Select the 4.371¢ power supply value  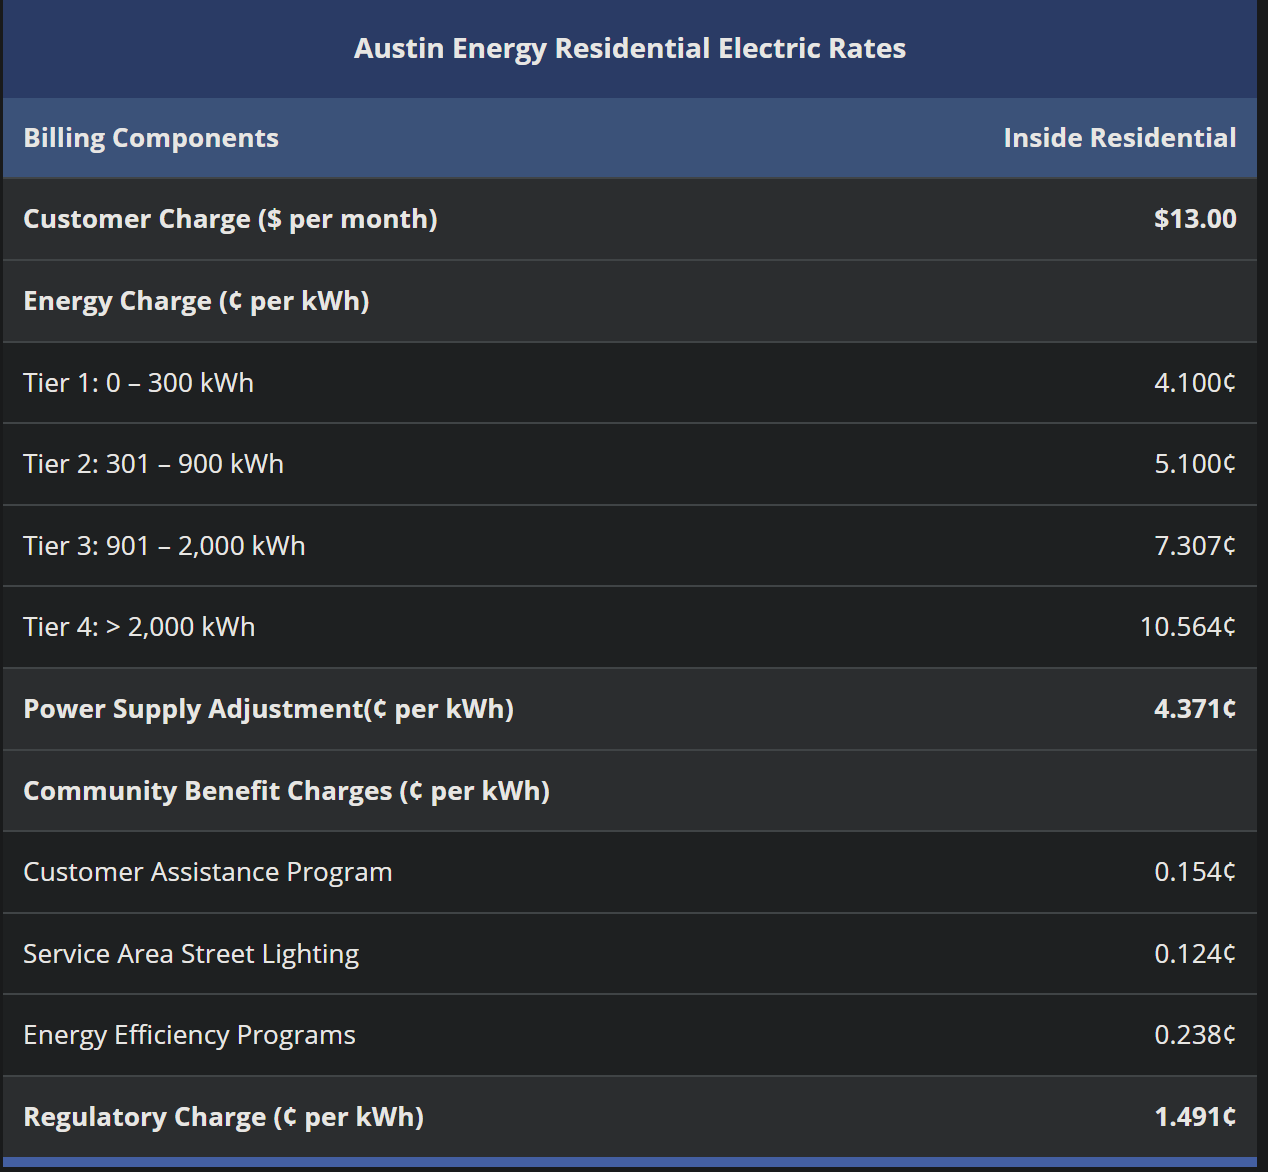click(1194, 709)
